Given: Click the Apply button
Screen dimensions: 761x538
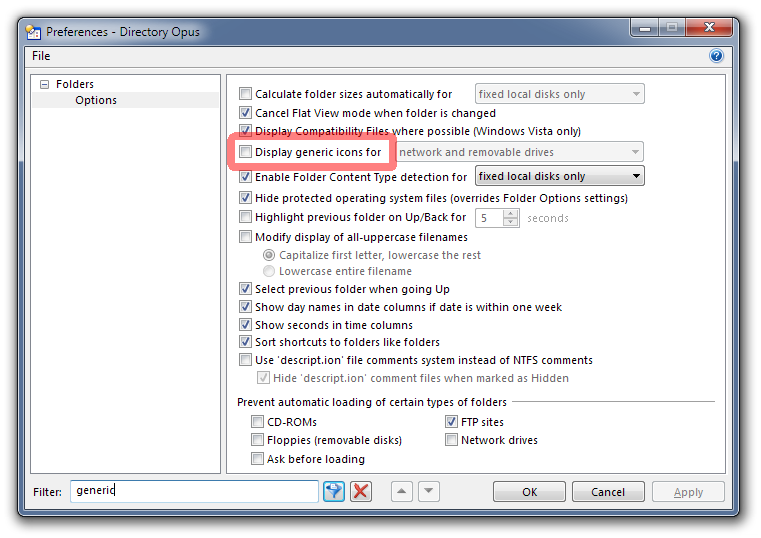Looking at the screenshot, I should [688, 492].
